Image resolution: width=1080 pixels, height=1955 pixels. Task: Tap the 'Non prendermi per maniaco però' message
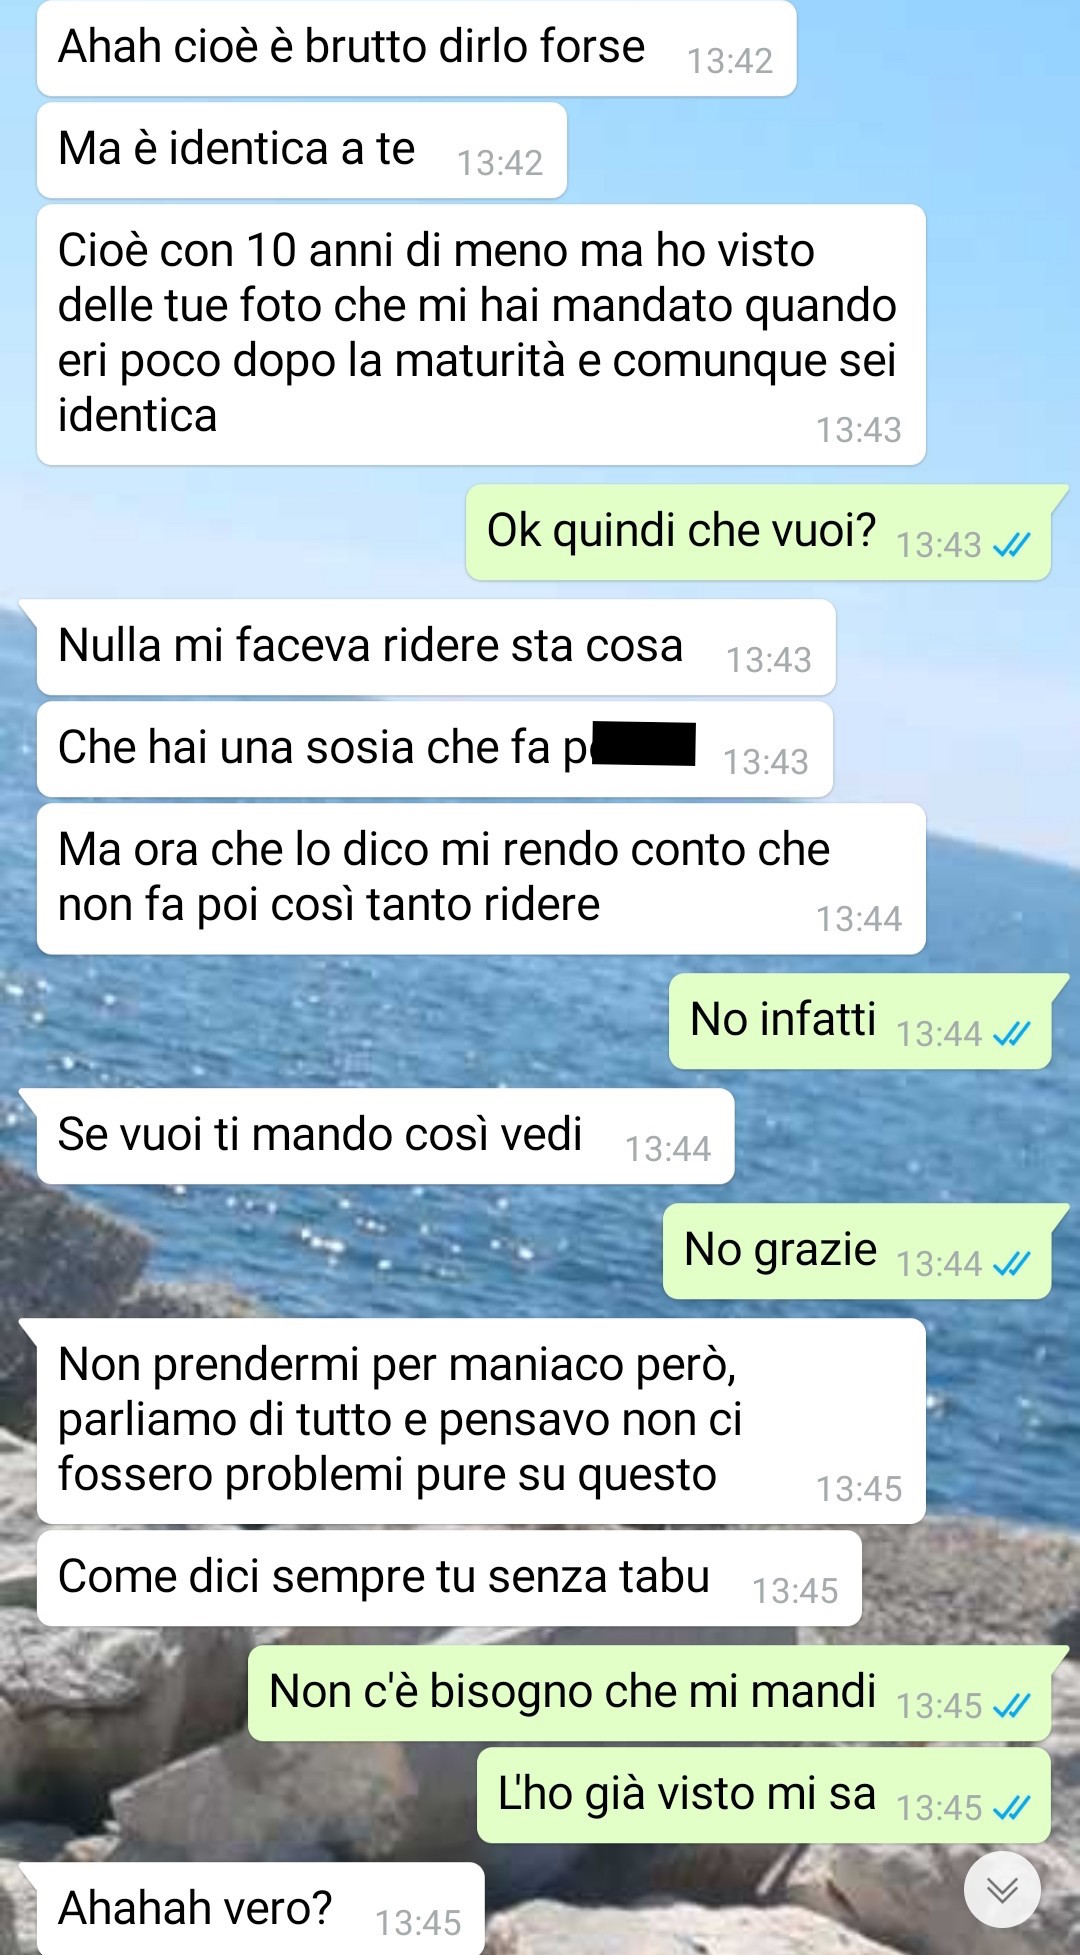(x=481, y=1421)
